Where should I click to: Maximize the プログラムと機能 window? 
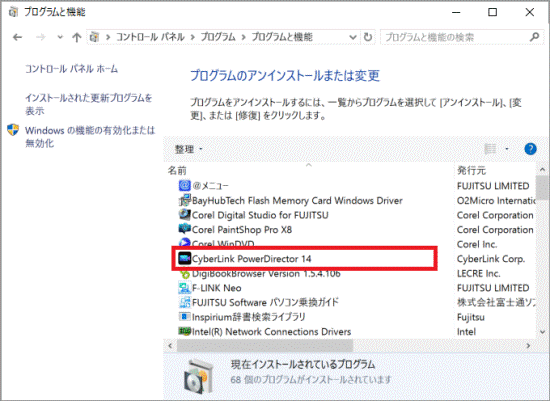click(x=492, y=12)
